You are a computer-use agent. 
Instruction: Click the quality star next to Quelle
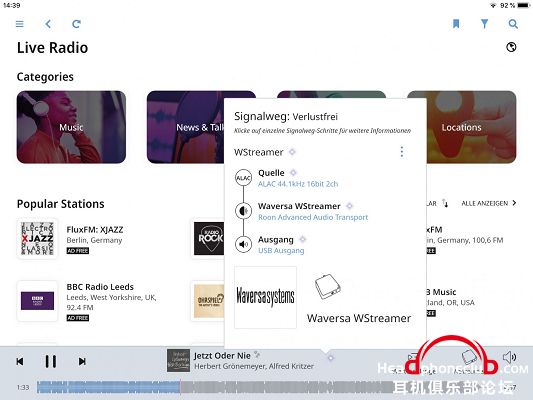coord(293,173)
